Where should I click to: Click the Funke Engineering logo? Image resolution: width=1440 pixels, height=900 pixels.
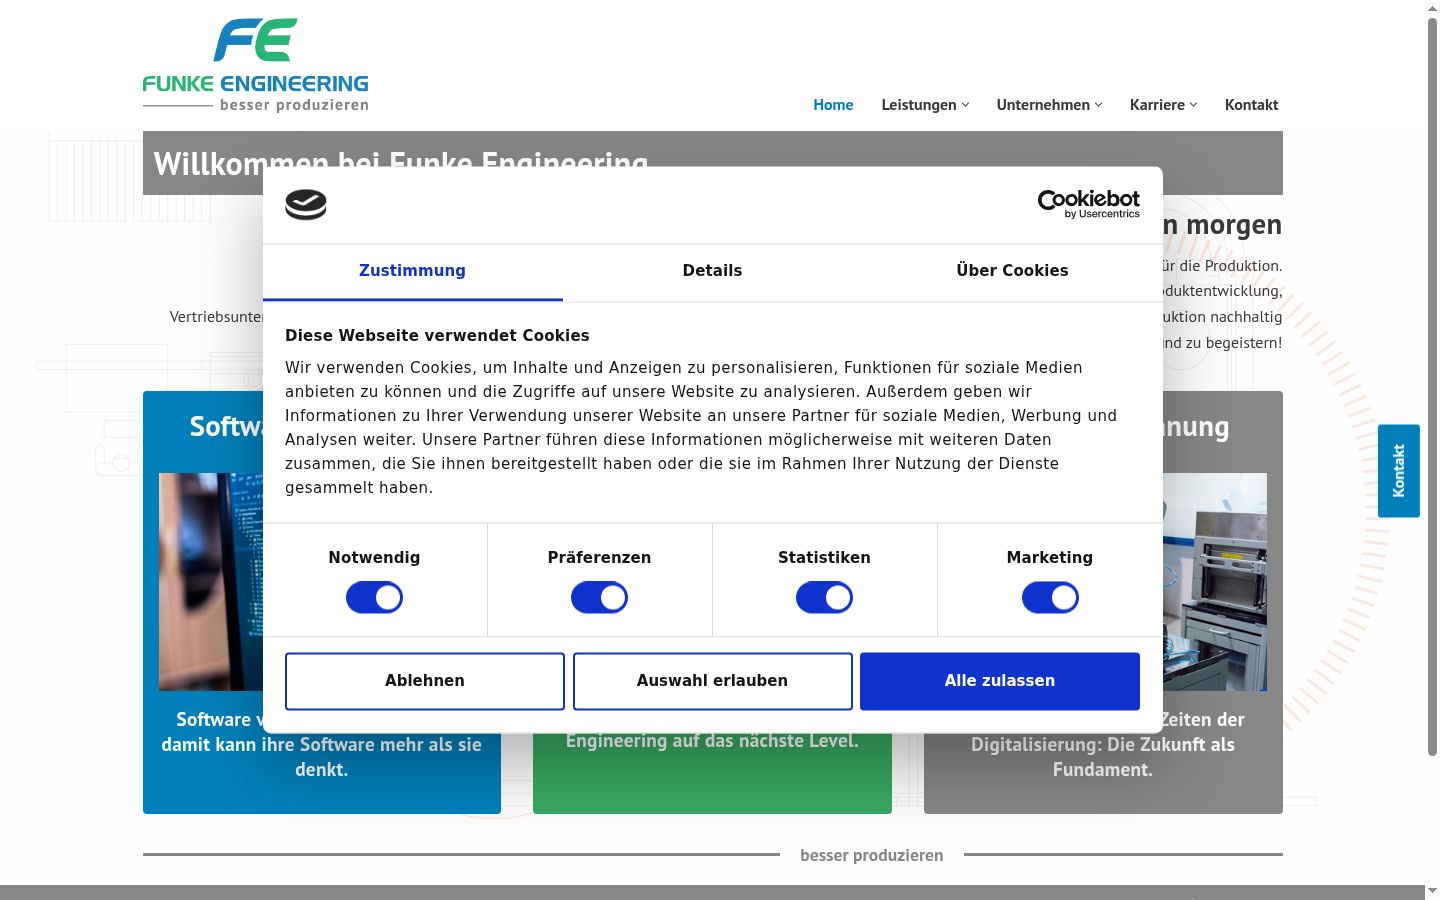pos(256,65)
